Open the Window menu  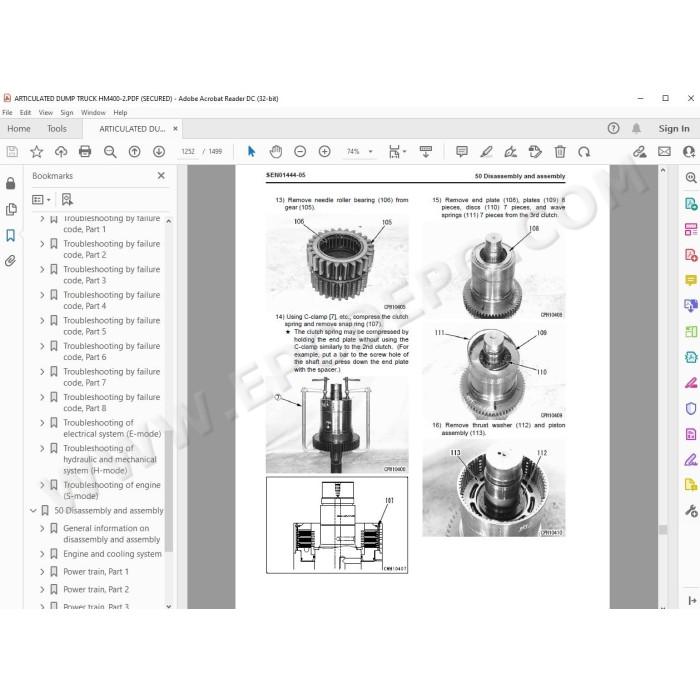[93, 112]
